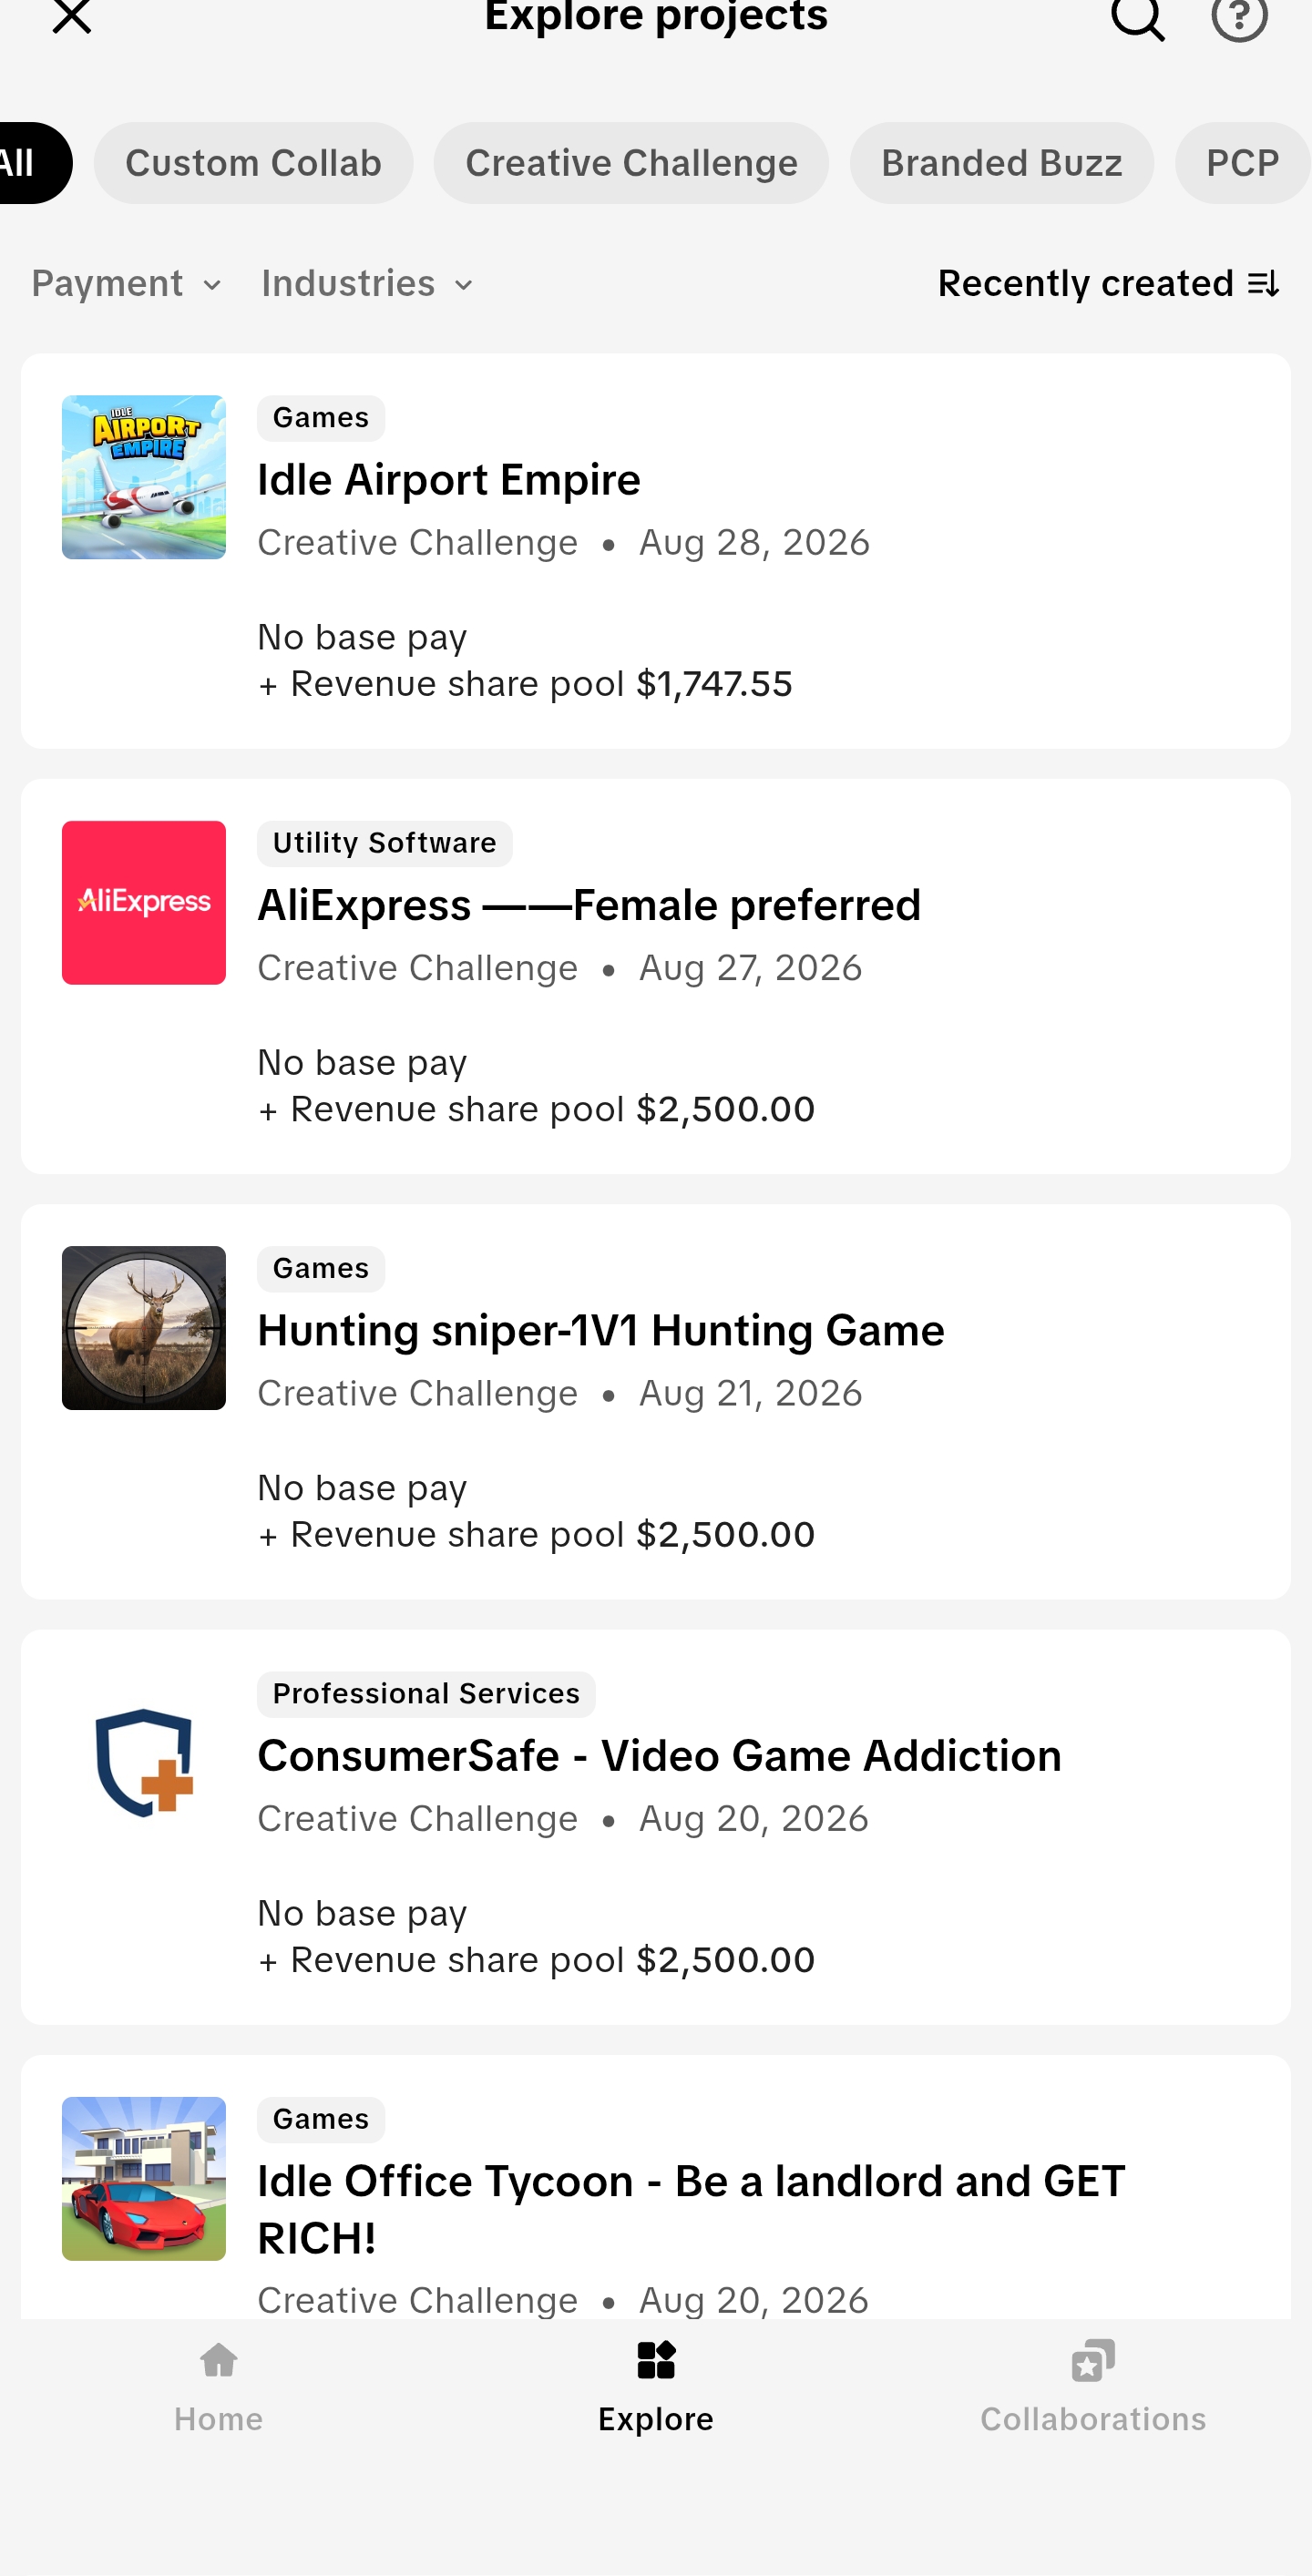This screenshot has width=1312, height=2576.
Task: Expand the Payment filter dropdown
Action: [x=126, y=284]
